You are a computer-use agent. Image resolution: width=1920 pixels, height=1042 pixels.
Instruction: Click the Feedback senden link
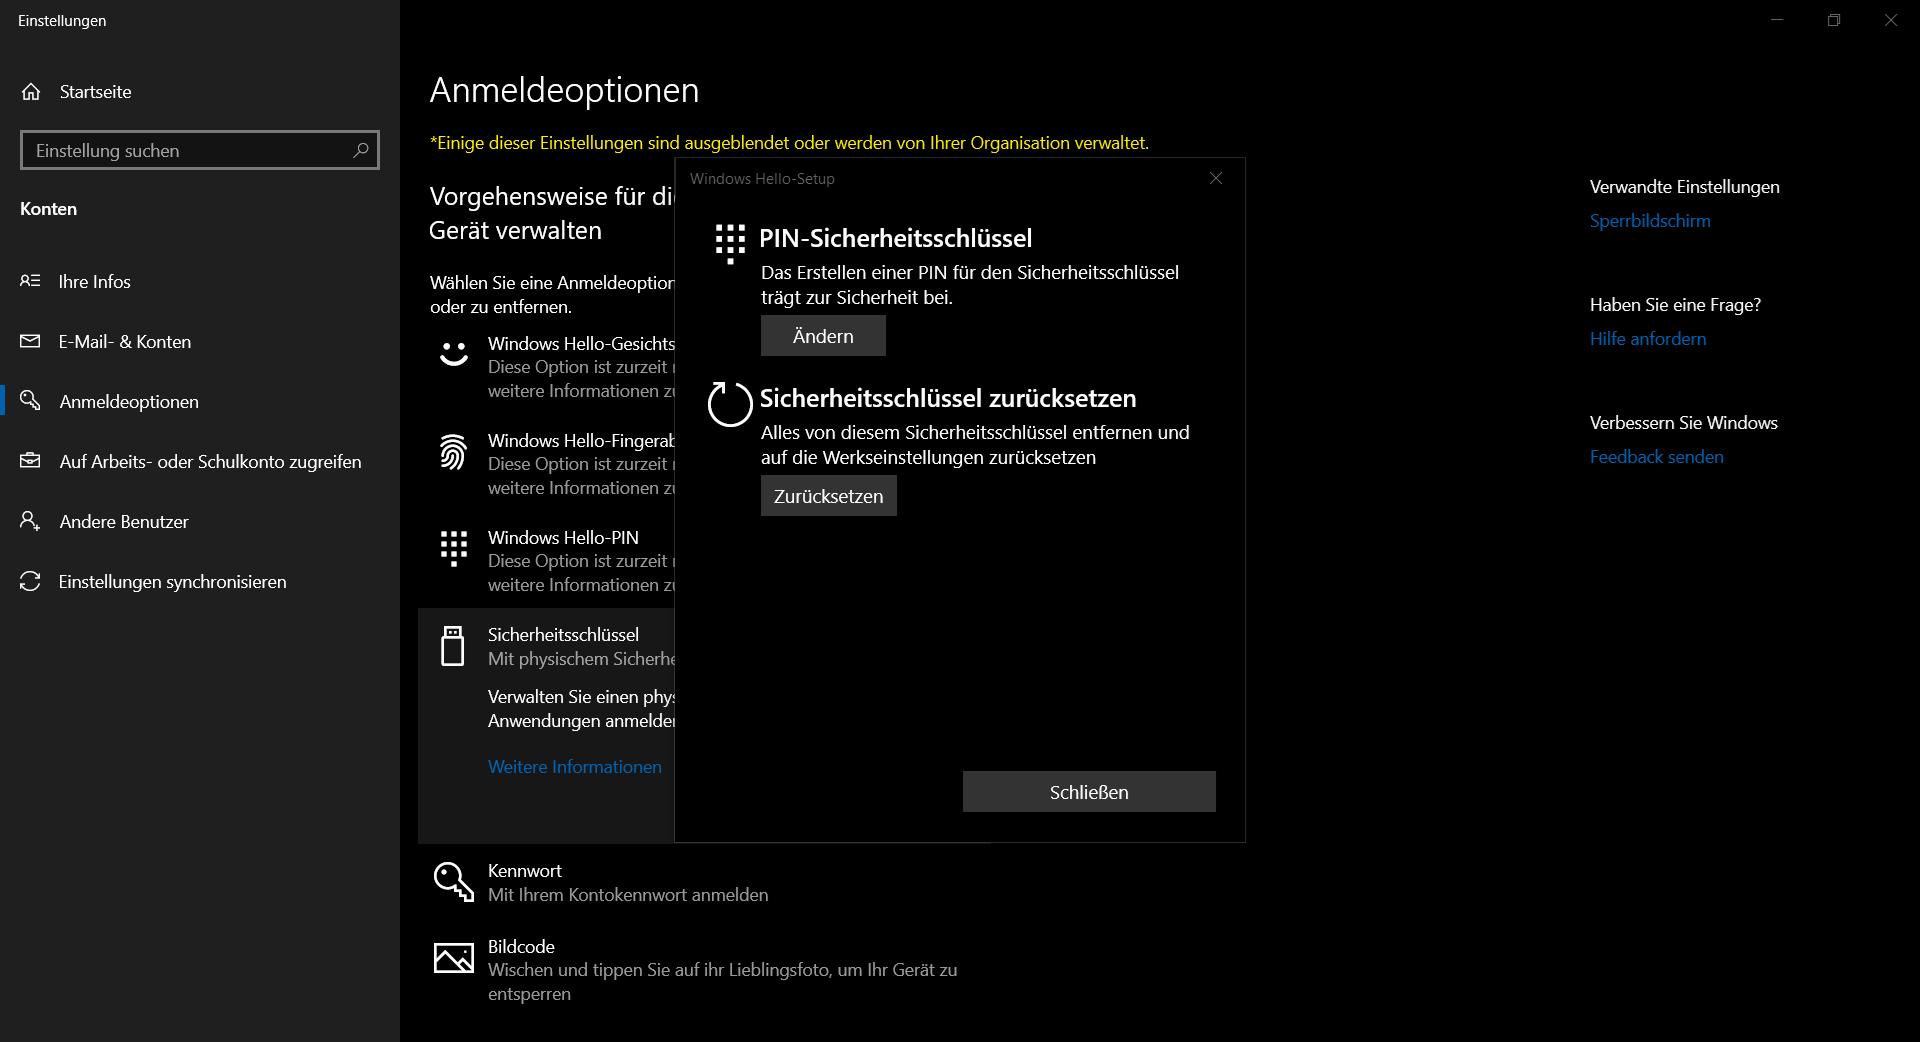pyautogui.click(x=1657, y=457)
